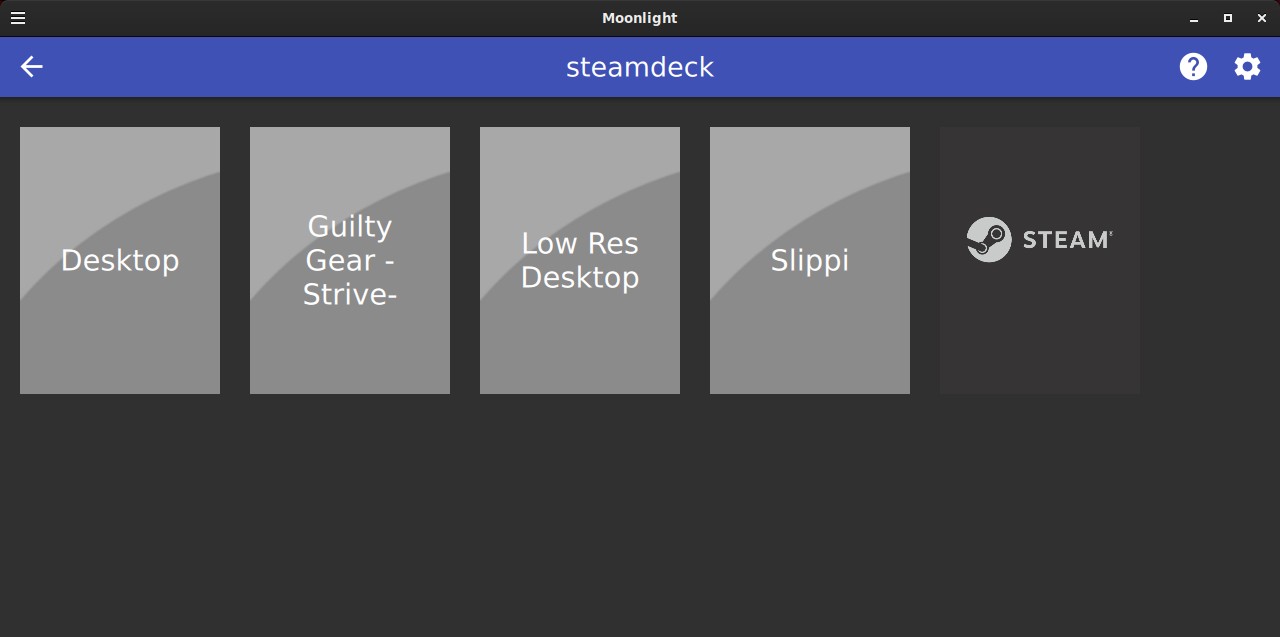Open the Low Res Desktop tile

[580, 260]
